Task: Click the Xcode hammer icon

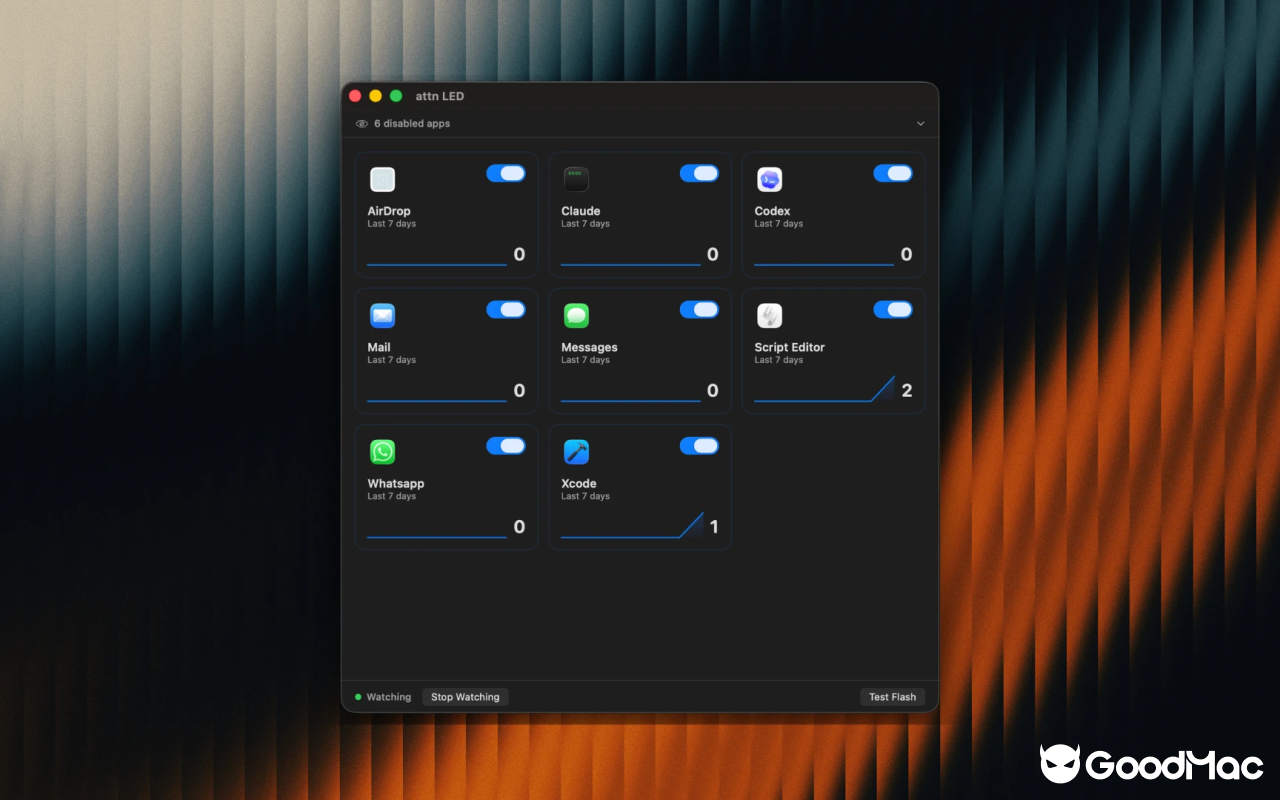Action: point(576,452)
